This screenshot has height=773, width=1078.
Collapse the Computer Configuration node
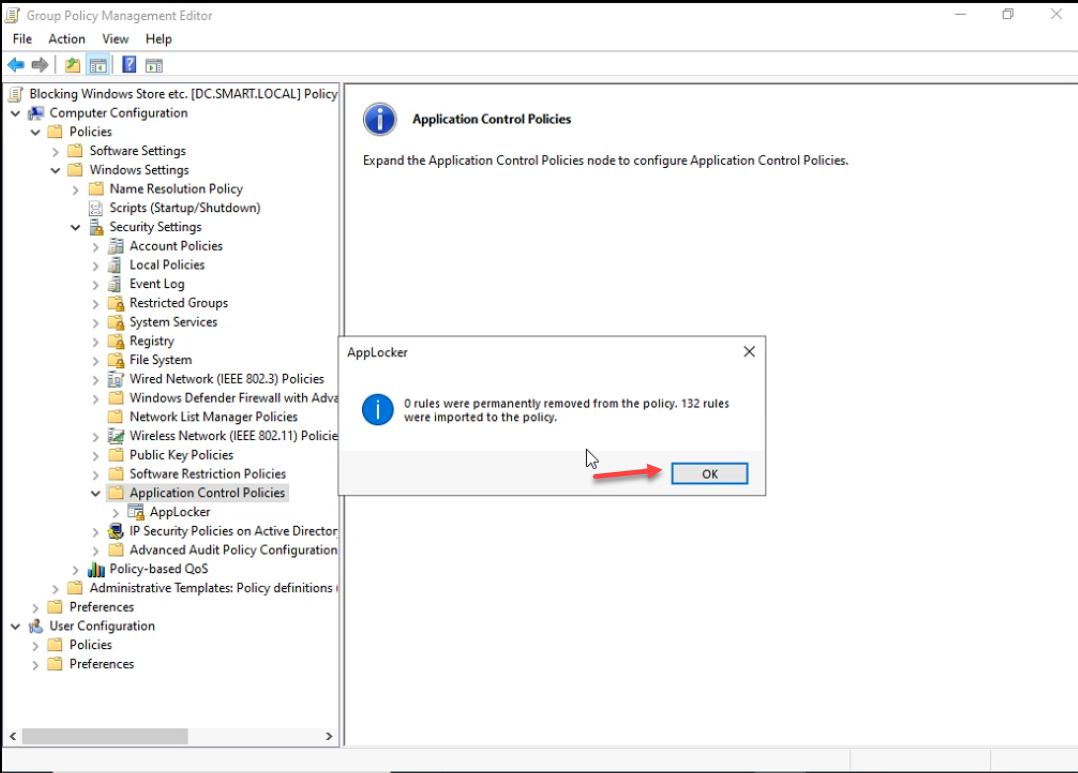click(x=15, y=113)
